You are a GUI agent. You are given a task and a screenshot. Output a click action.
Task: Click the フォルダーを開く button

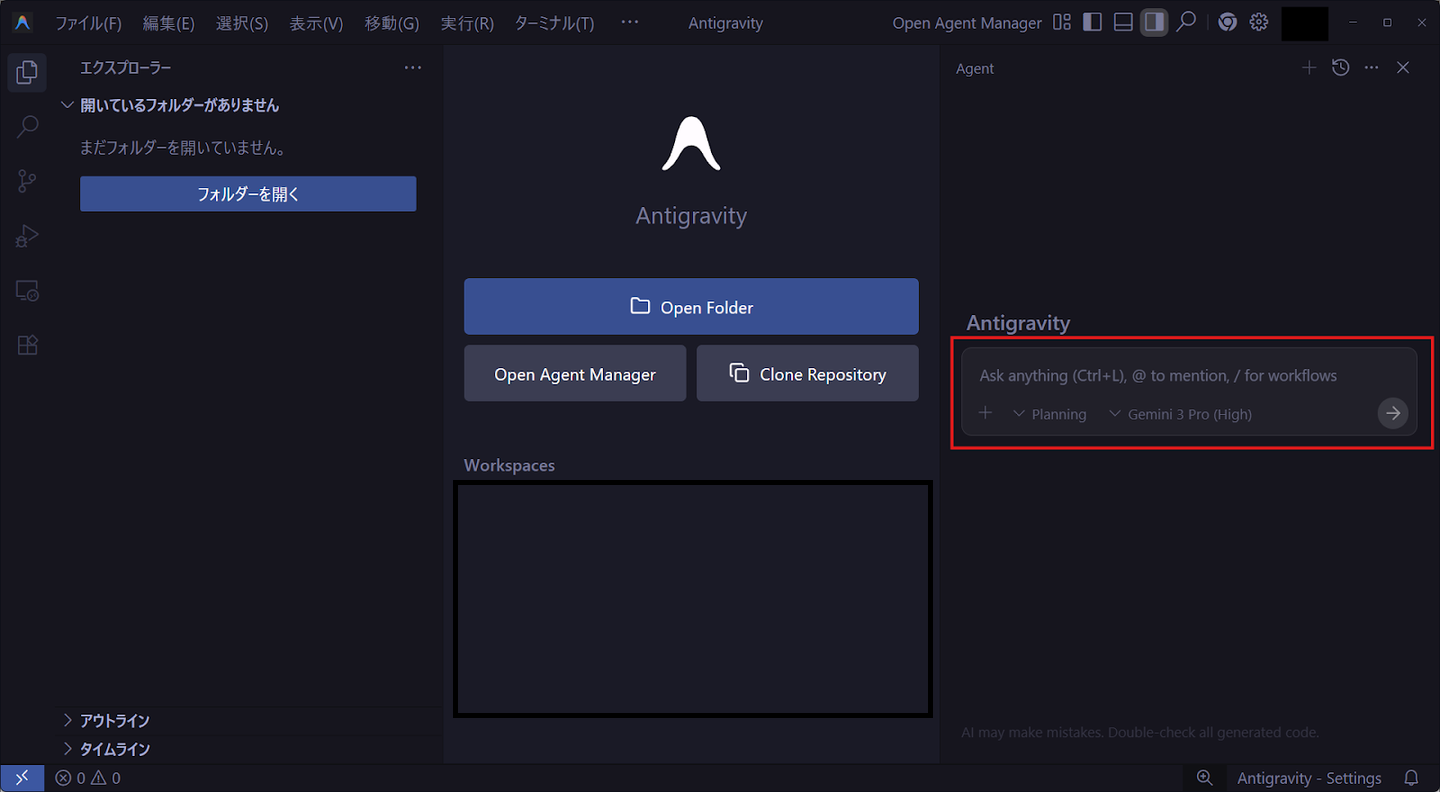coord(248,194)
